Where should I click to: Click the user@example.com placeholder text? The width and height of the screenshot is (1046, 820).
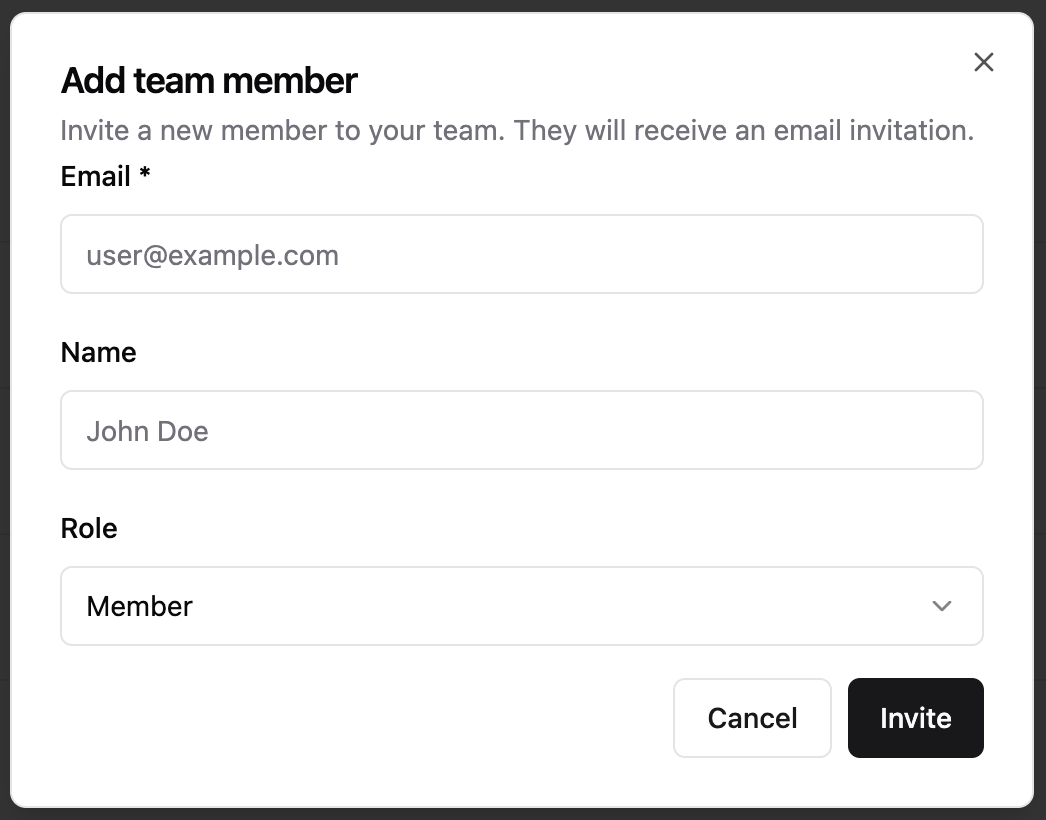(212, 255)
